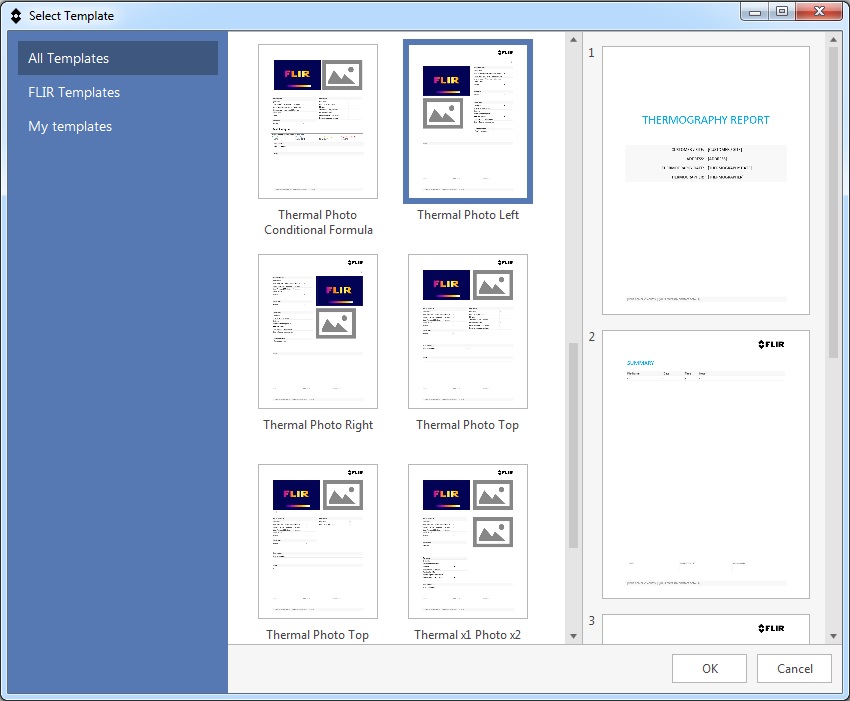Click the preview pane scroll up arrow
This screenshot has height=701, width=850.
[x=832, y=40]
